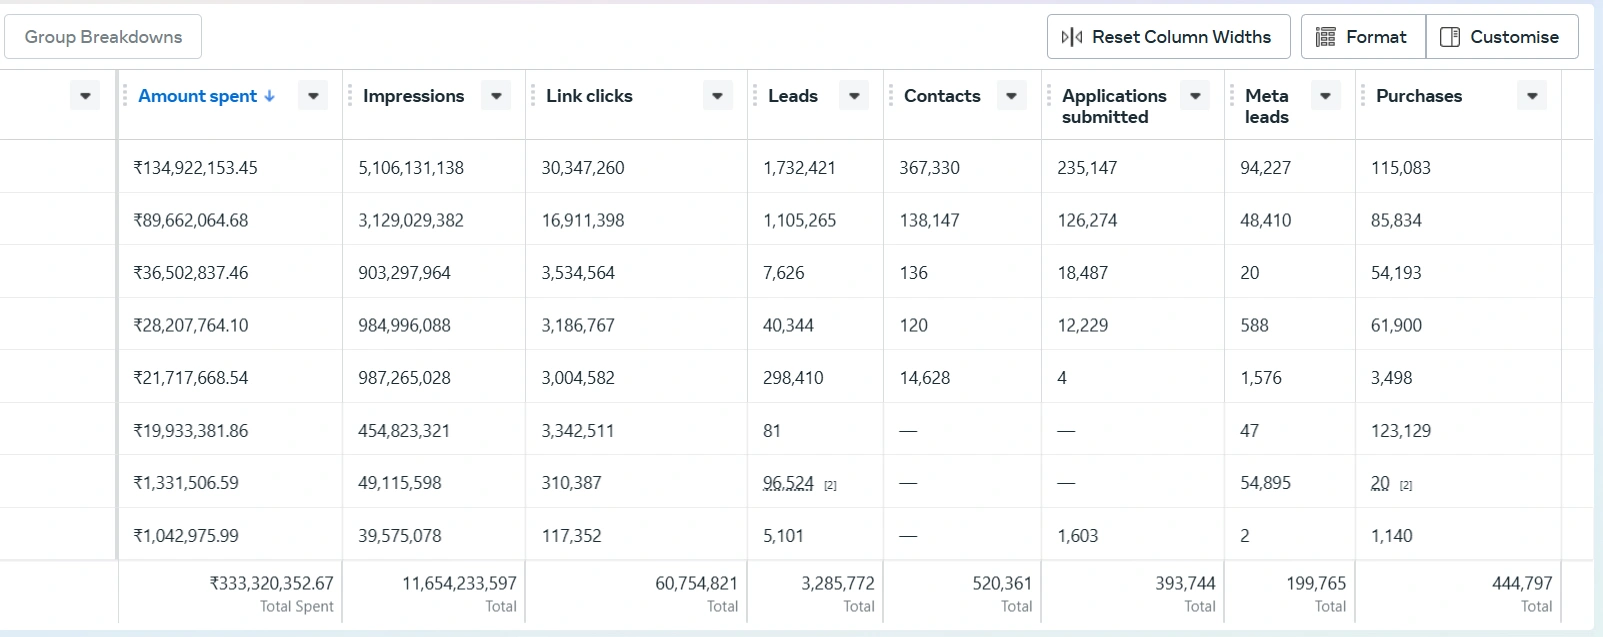The width and height of the screenshot is (1603, 637).
Task: Click the Link clicks column header
Action: point(589,96)
